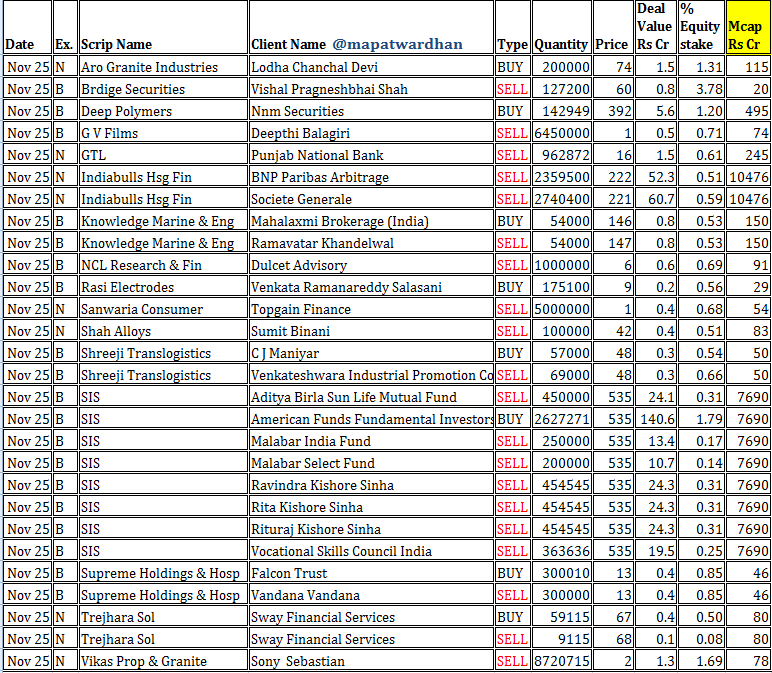
Task: Click the 'Price' column header
Action: (613, 27)
